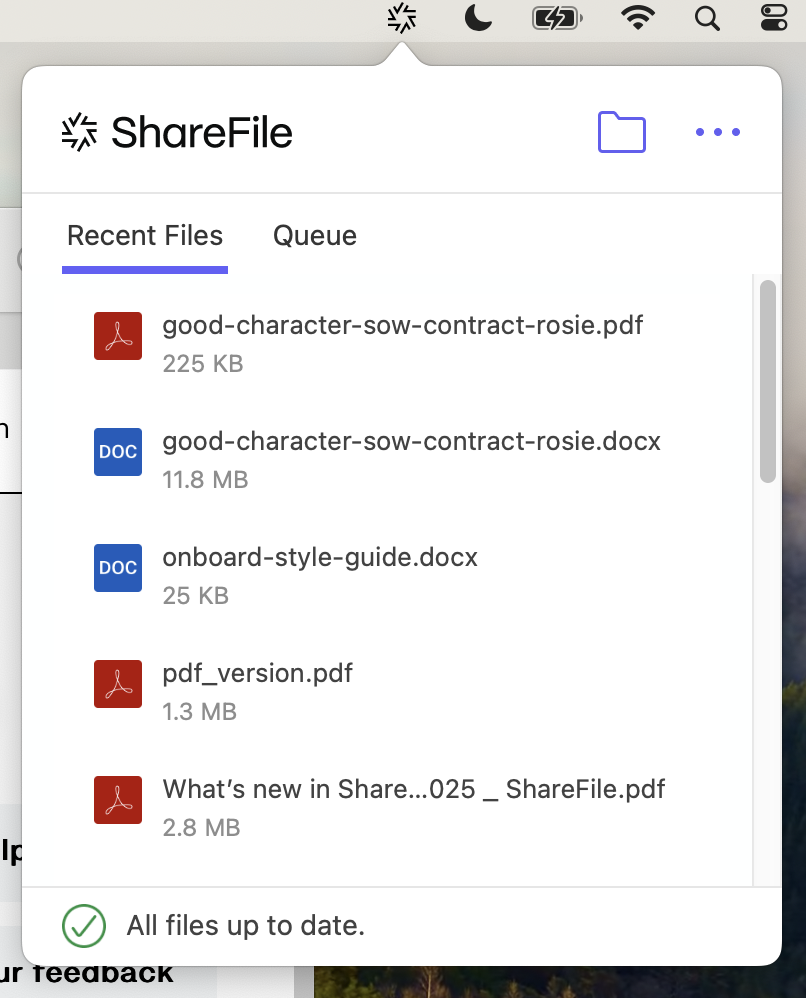Click DOC icon for onboard-style-guide.docx

(118, 568)
